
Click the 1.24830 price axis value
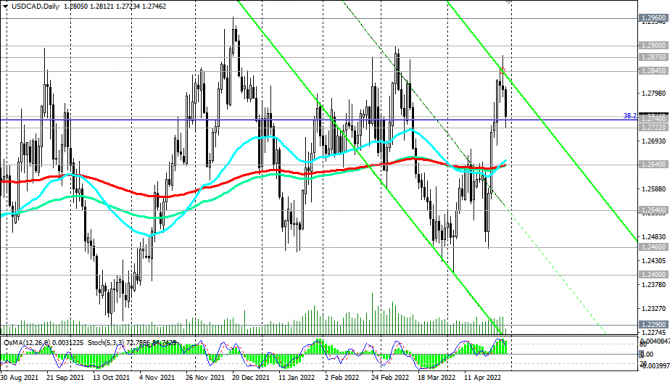(x=654, y=237)
